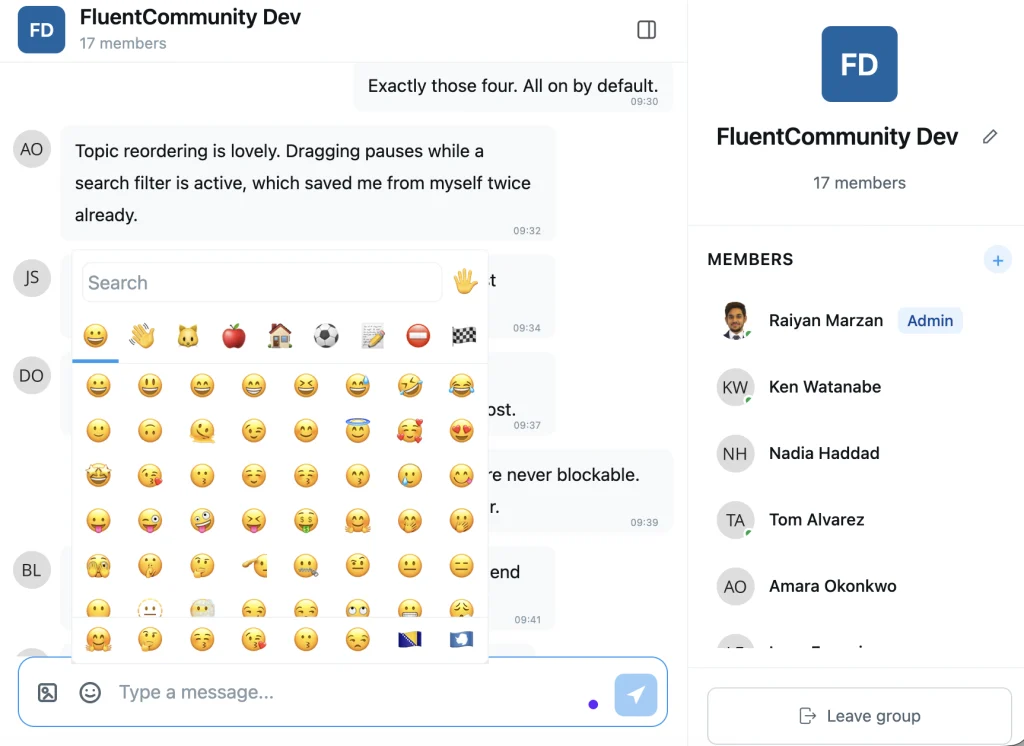The height and width of the screenshot is (746, 1024).
Task: Switch to the food apple emoji category
Action: click(x=234, y=336)
